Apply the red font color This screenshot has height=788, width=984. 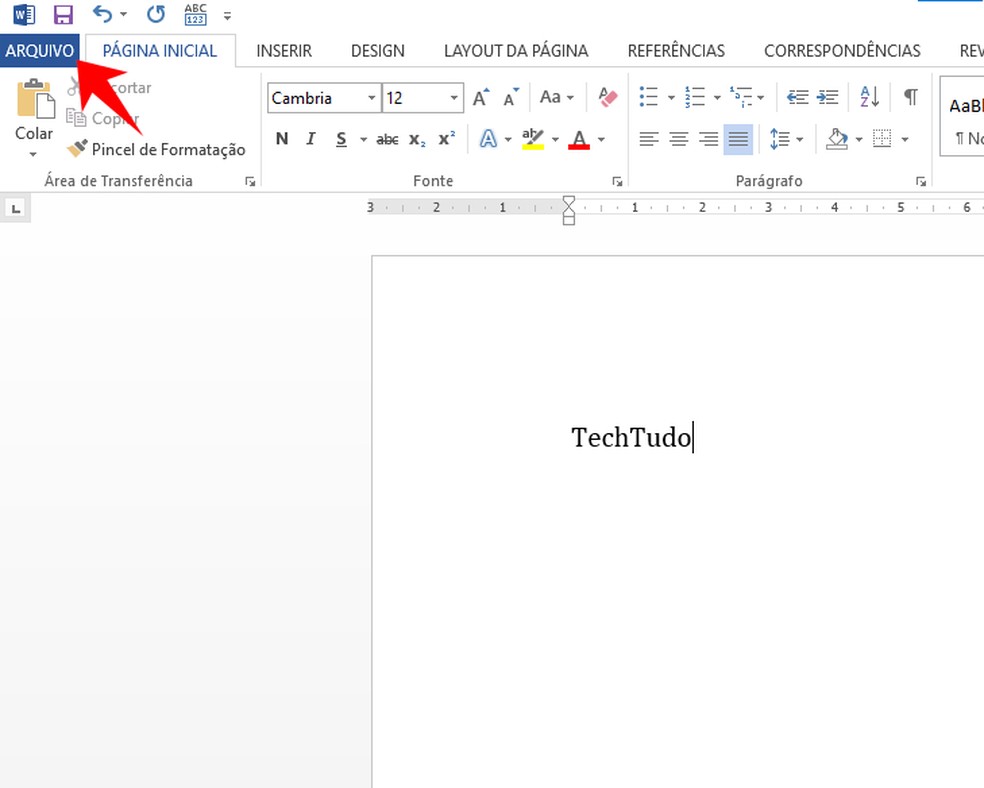(578, 139)
